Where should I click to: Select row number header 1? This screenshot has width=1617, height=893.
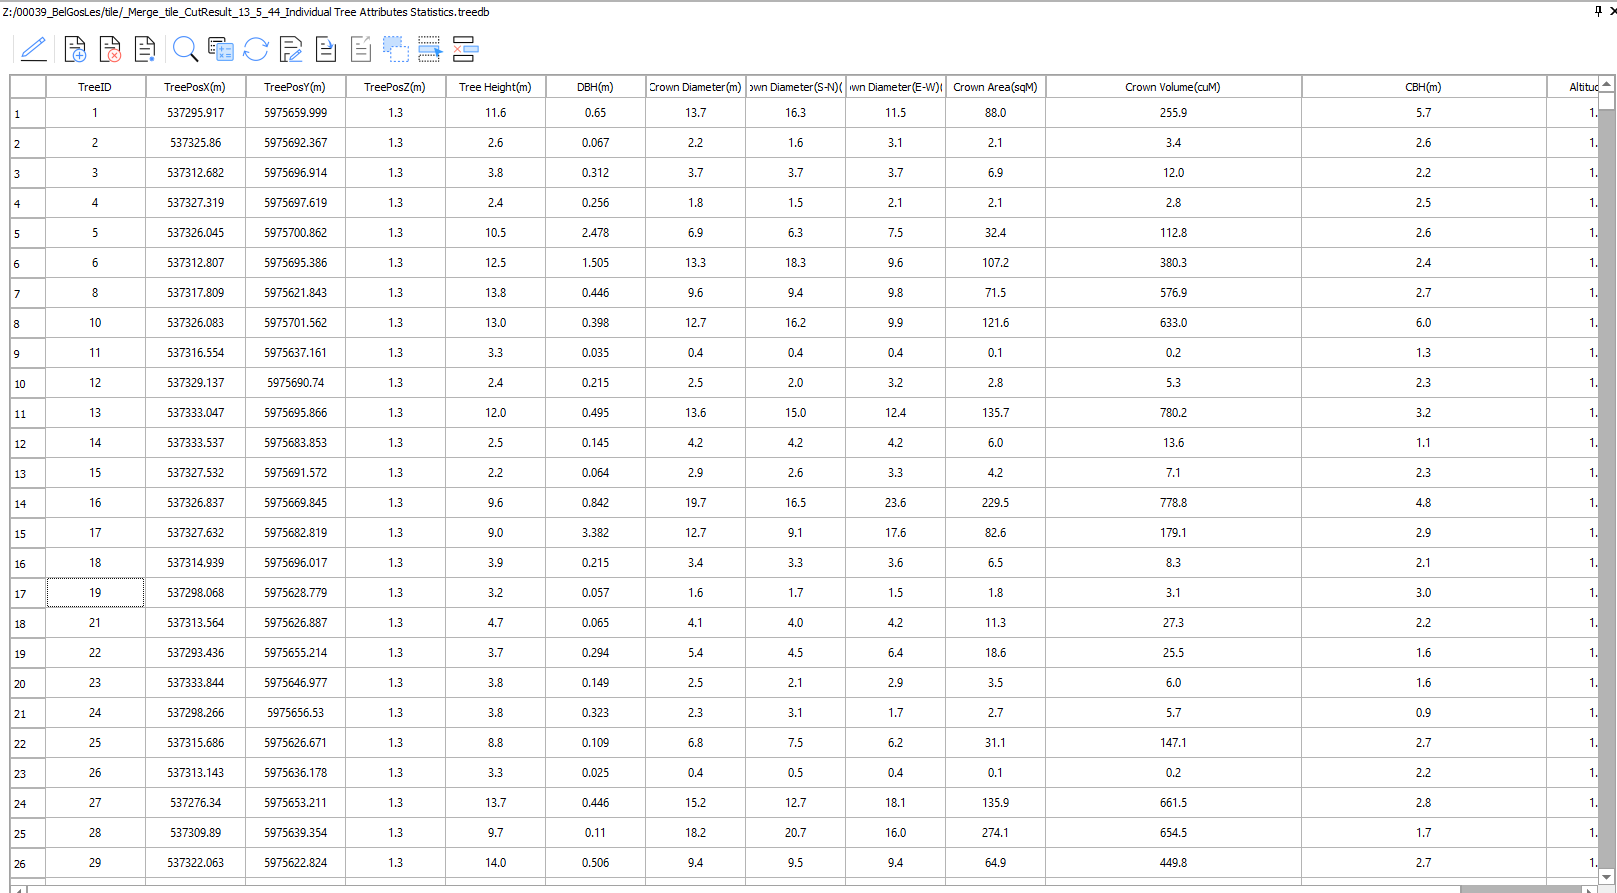28,113
